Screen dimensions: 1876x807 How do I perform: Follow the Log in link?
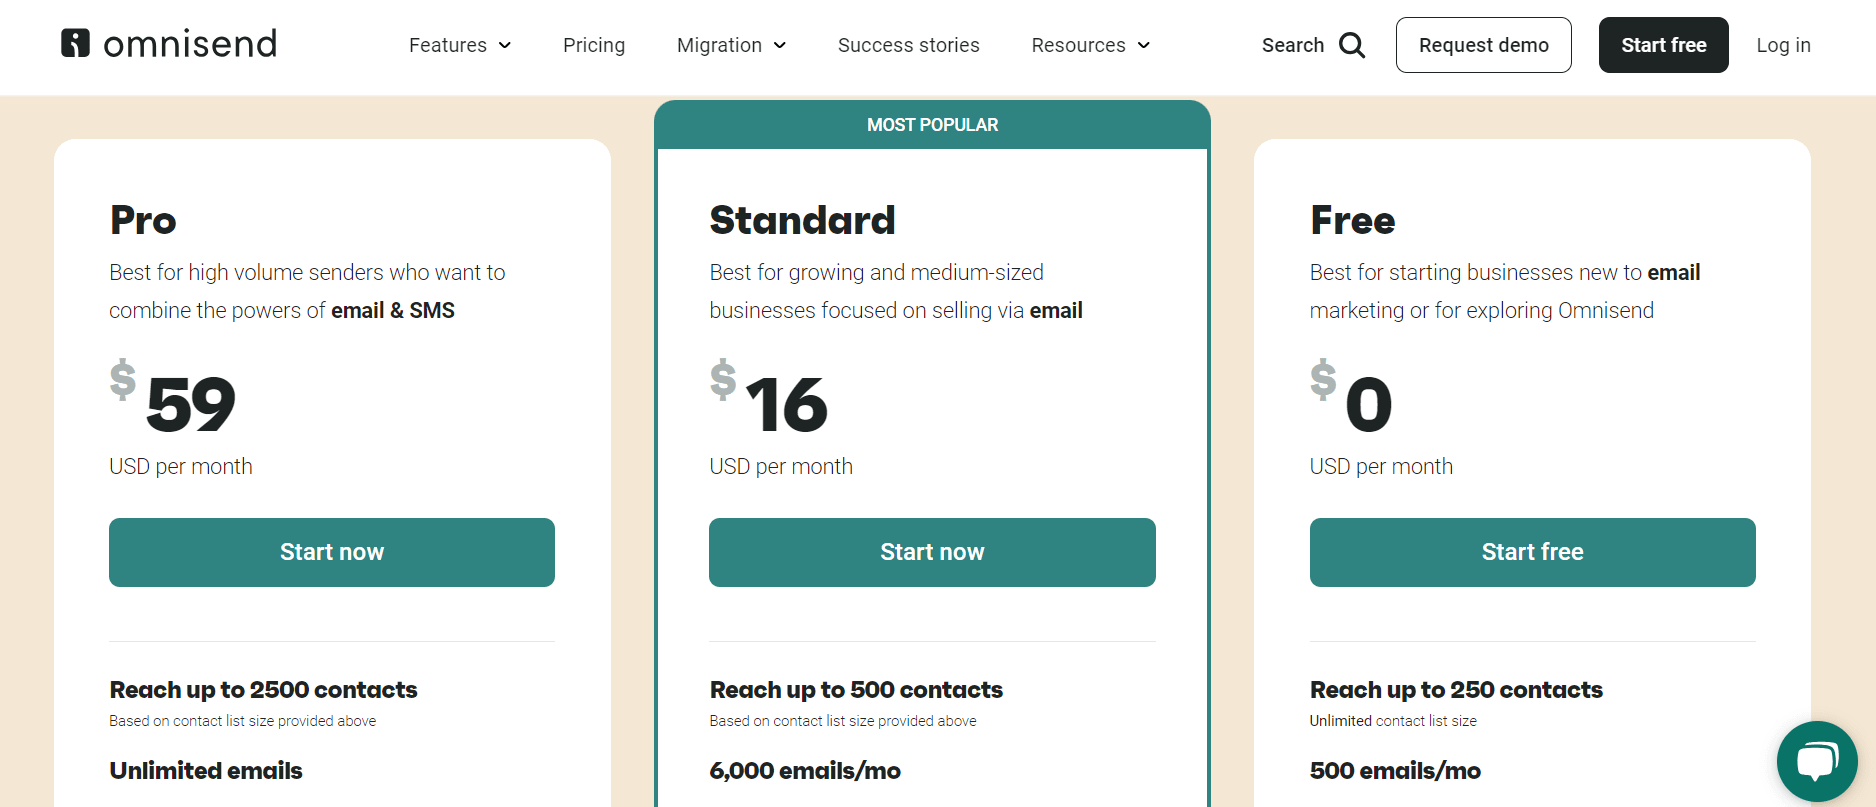tap(1784, 45)
